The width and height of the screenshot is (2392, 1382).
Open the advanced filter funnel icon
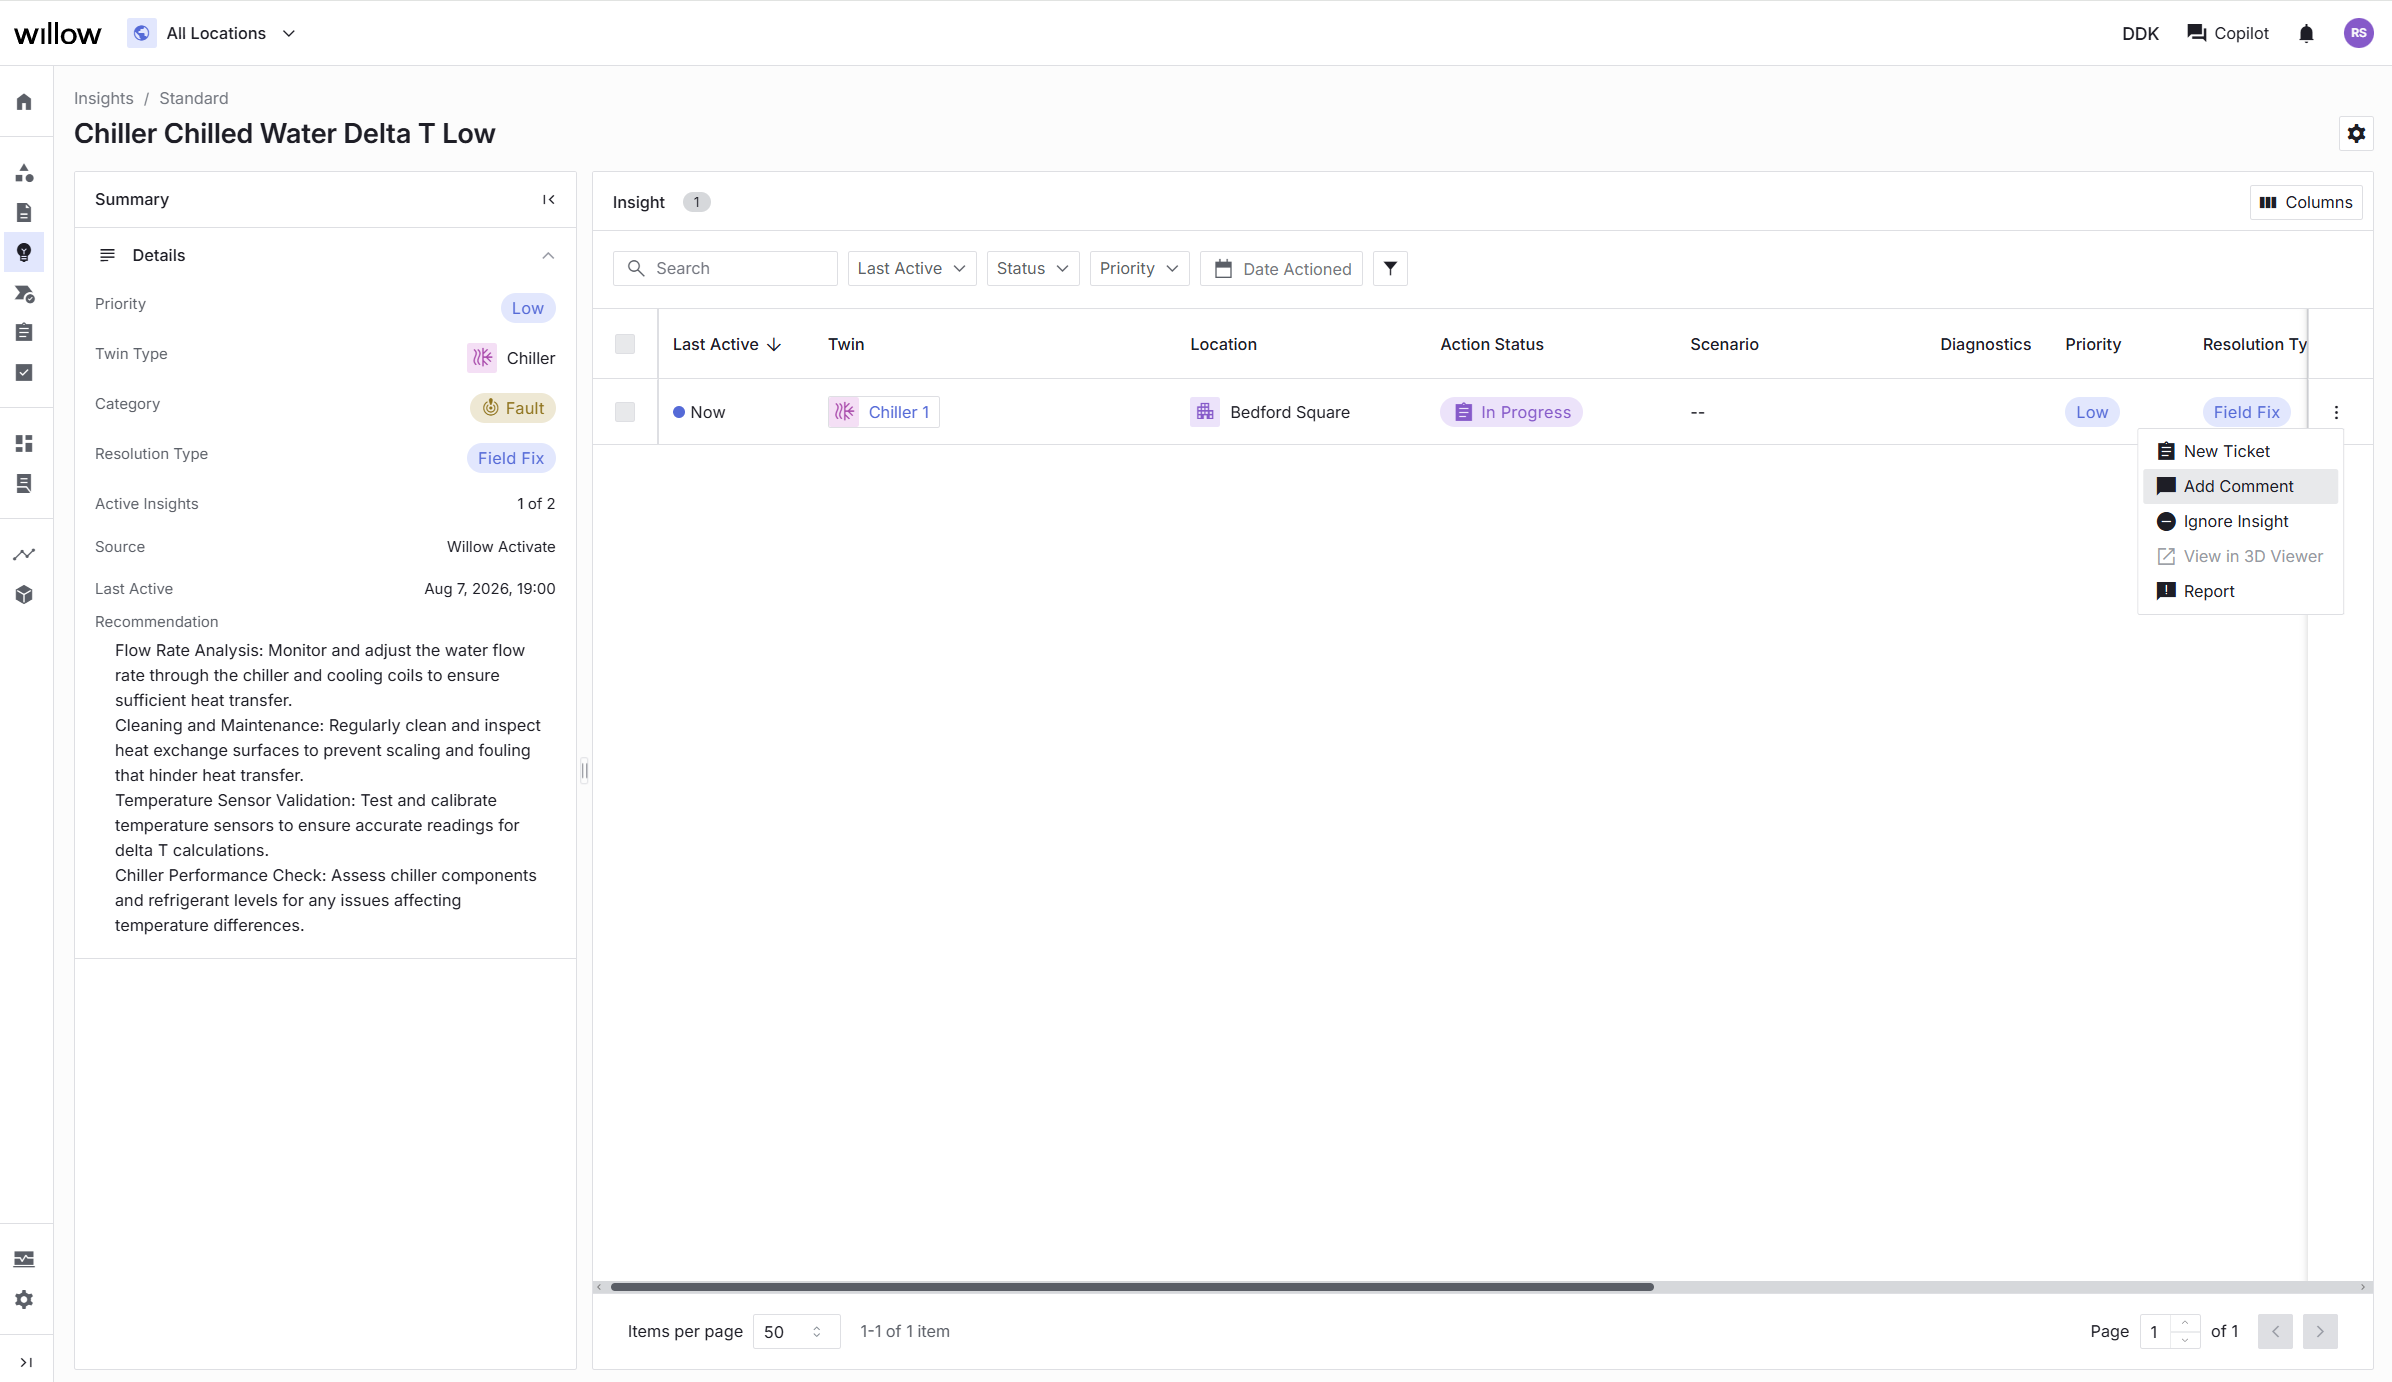pos(1390,268)
